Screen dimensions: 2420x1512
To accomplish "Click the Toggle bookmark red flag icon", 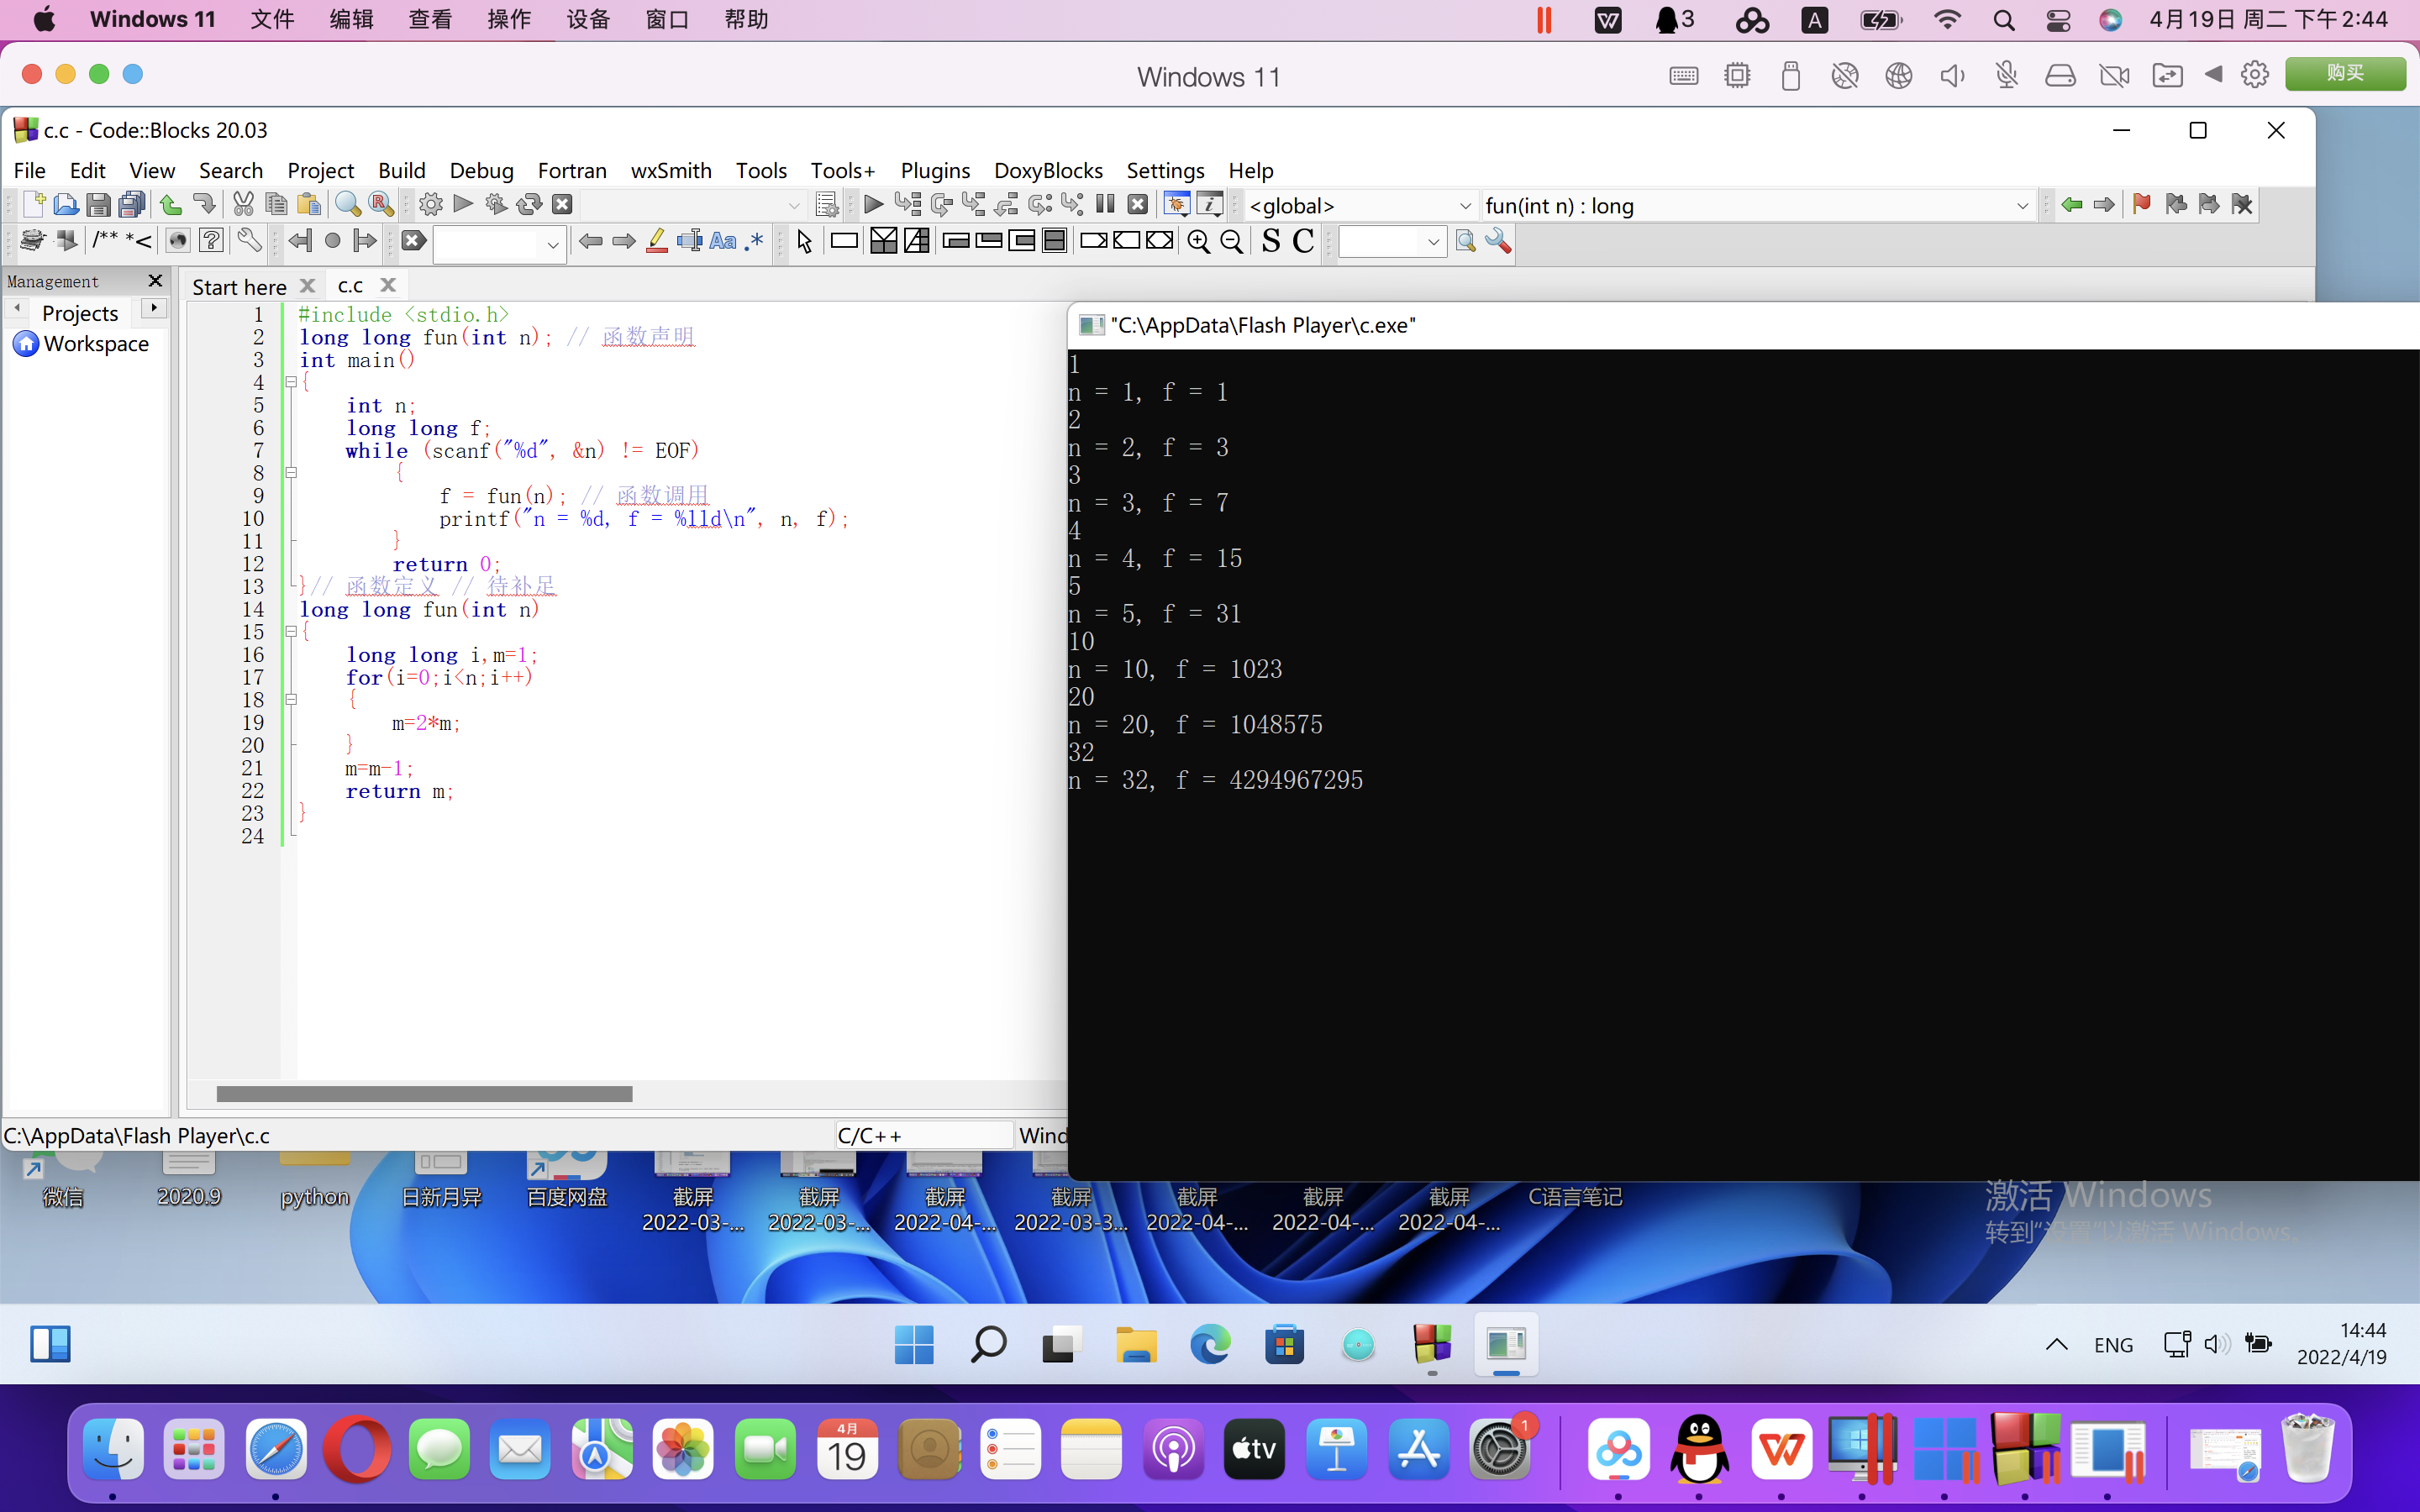I will [x=2141, y=205].
